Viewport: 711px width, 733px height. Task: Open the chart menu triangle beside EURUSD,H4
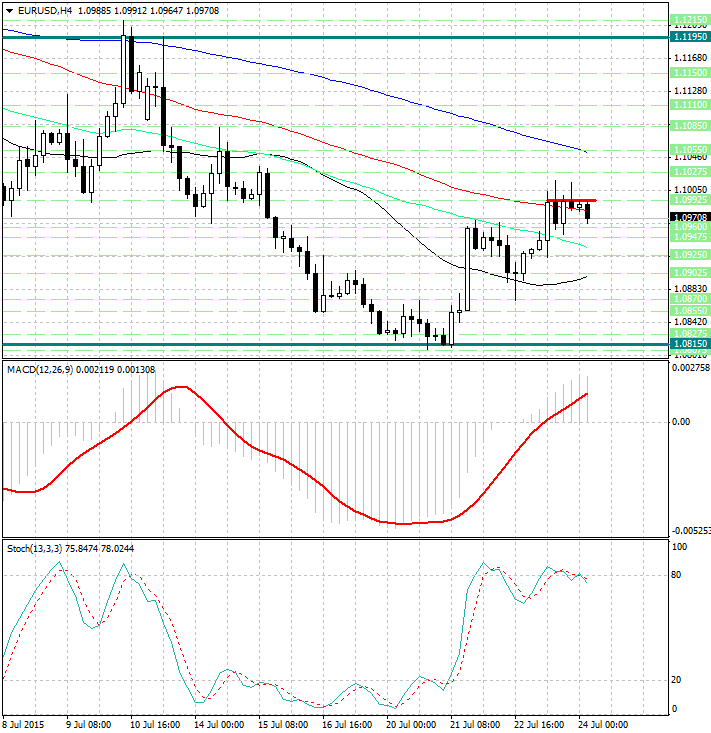(9, 10)
